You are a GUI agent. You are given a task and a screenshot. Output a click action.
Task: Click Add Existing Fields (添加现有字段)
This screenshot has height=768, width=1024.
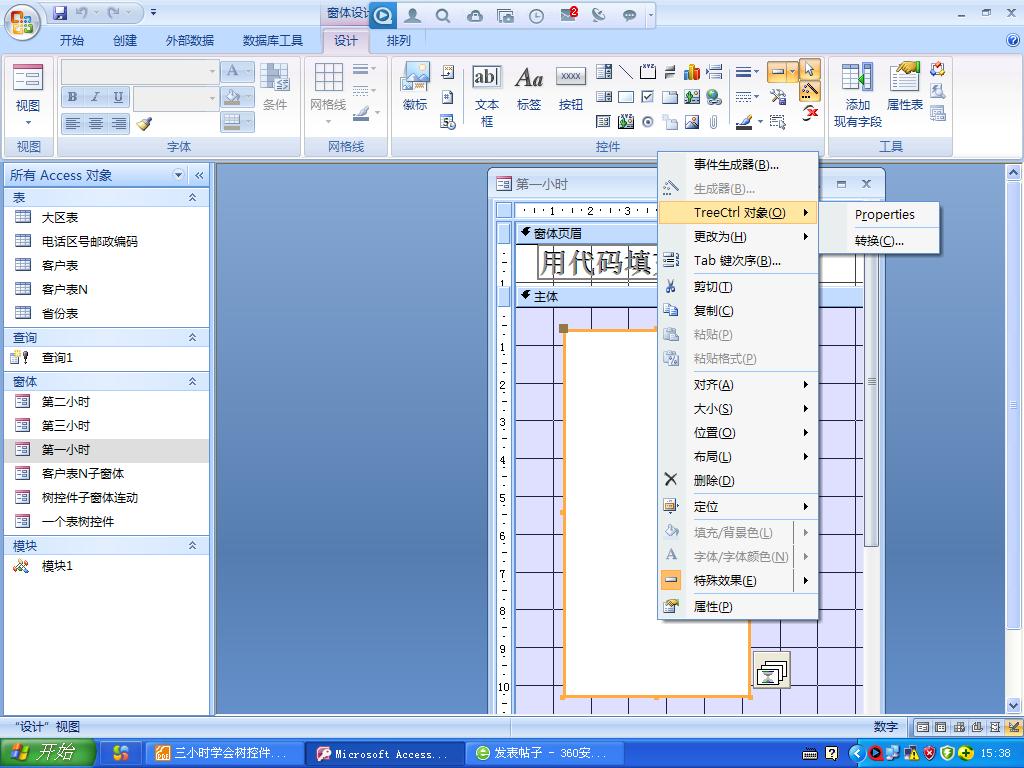click(857, 96)
